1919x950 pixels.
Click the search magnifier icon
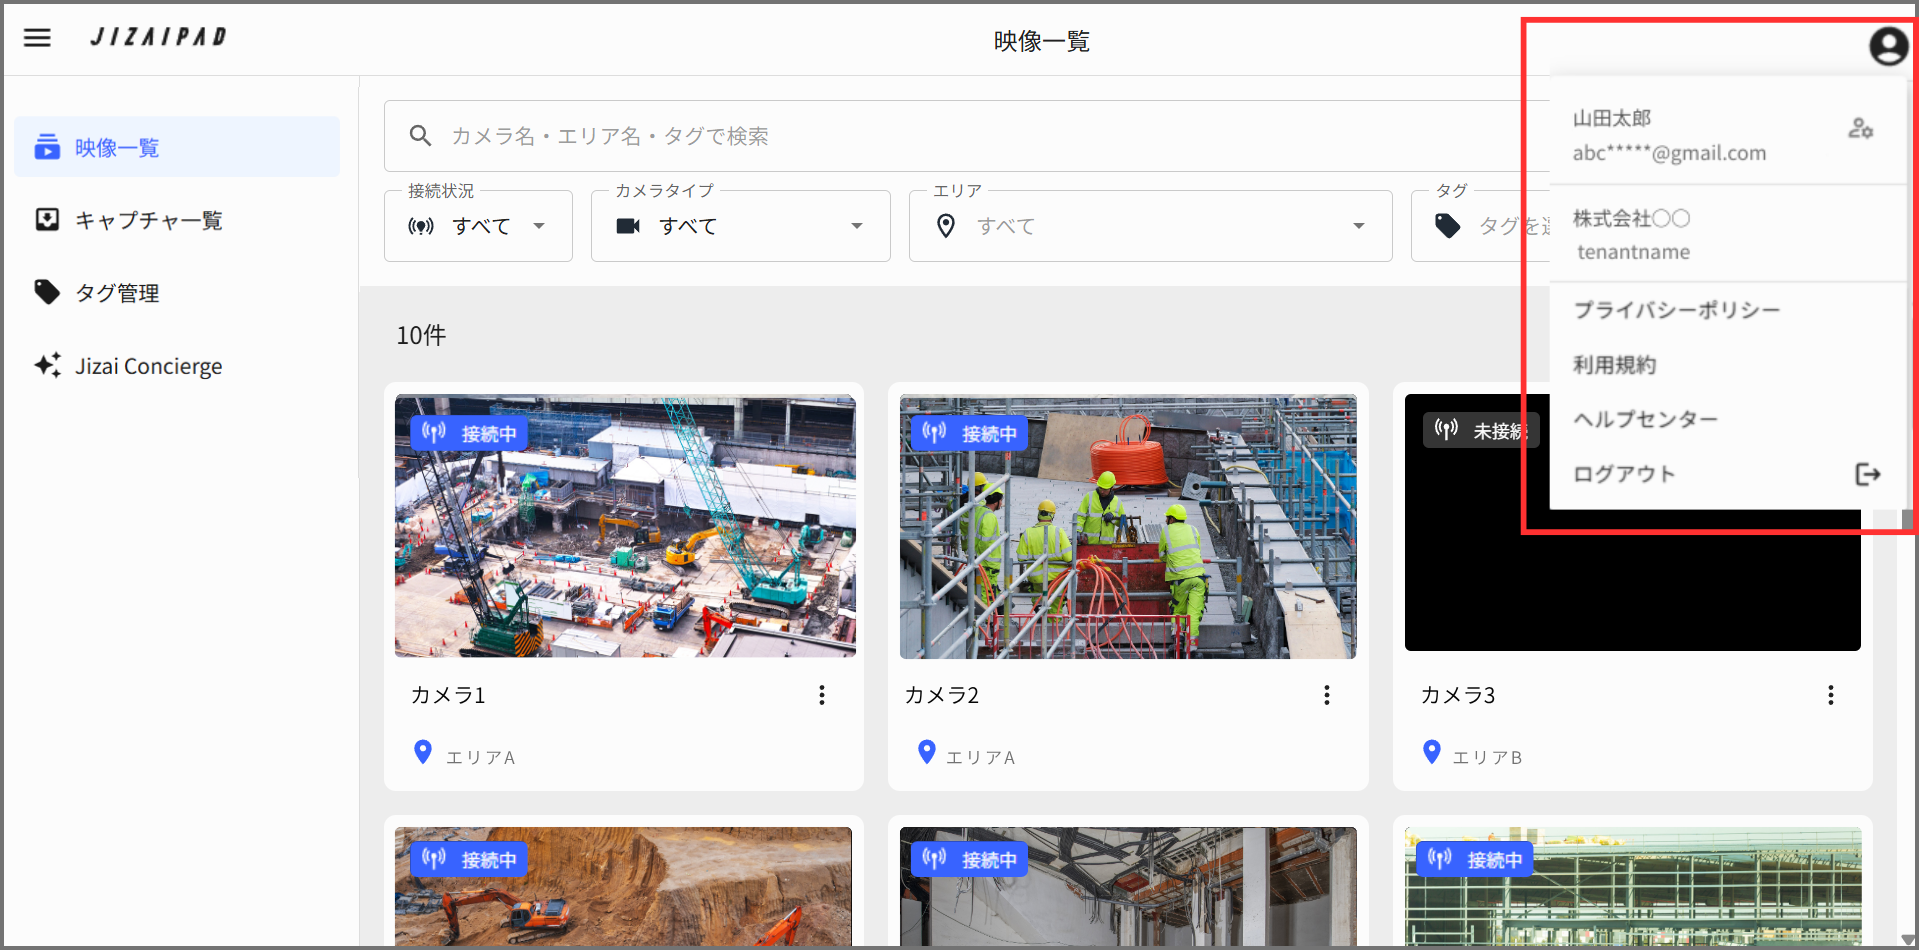(x=421, y=136)
